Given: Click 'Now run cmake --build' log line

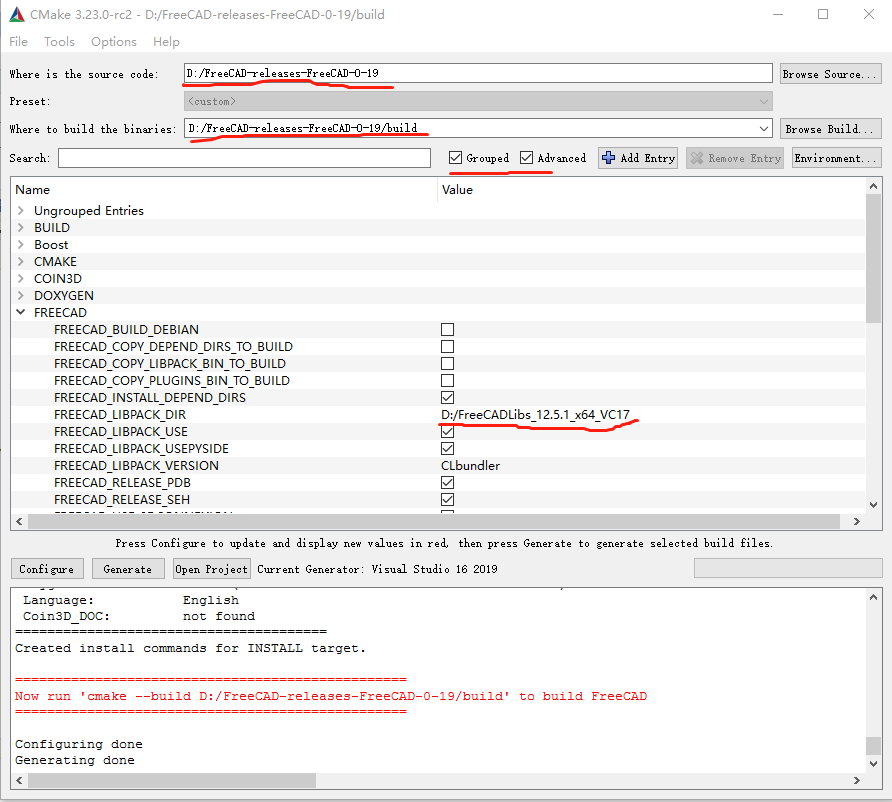Looking at the screenshot, I should [x=331, y=696].
